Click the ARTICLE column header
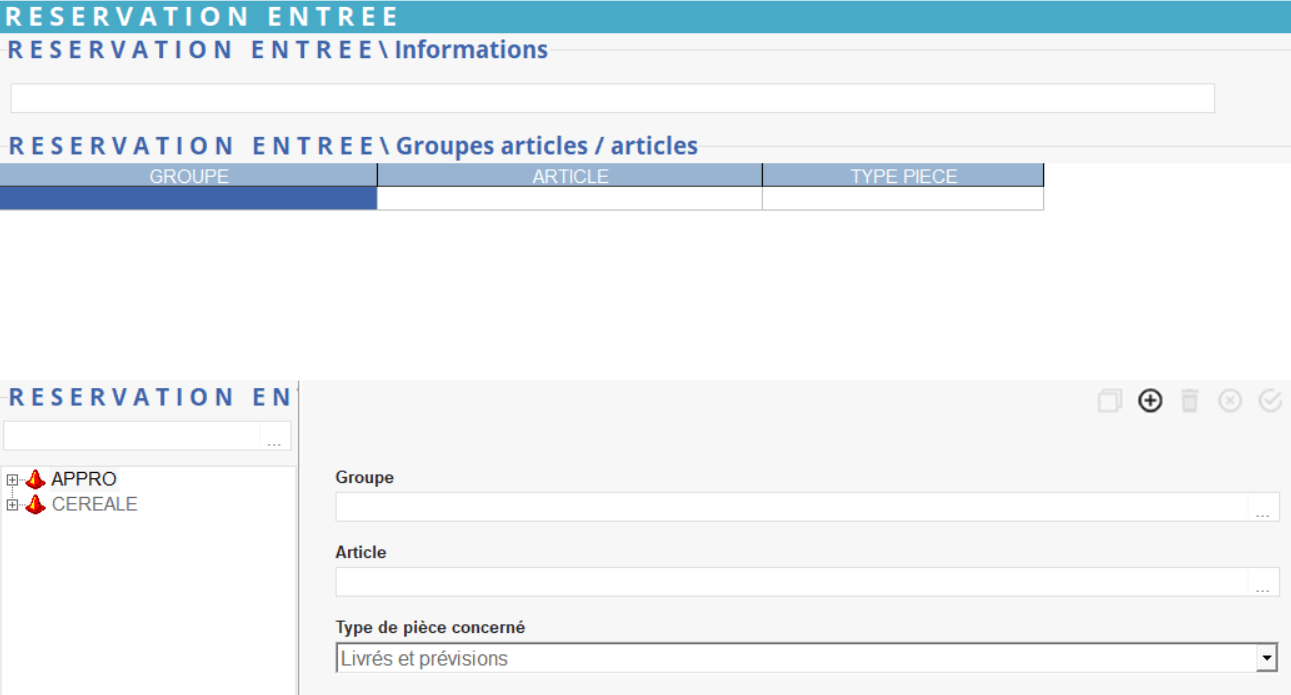1291x695 pixels. click(x=570, y=176)
